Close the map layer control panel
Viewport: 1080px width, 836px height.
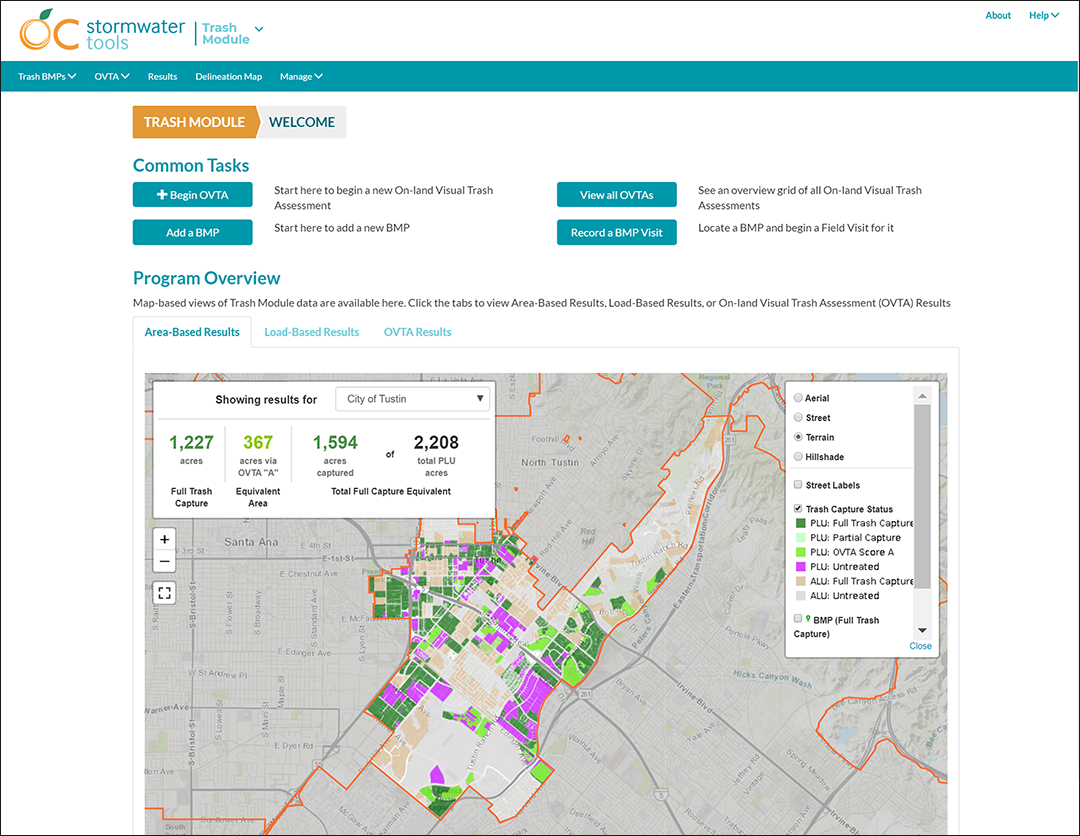(x=920, y=646)
